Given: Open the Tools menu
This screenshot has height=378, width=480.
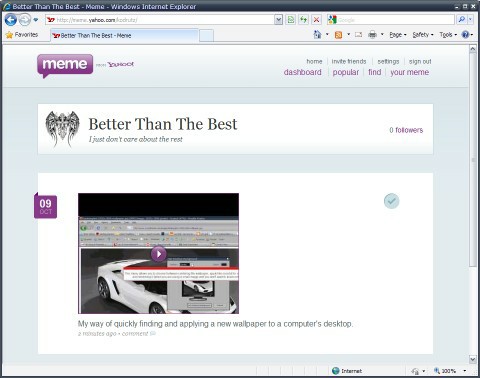Looking at the screenshot, I should pyautogui.click(x=448, y=35).
